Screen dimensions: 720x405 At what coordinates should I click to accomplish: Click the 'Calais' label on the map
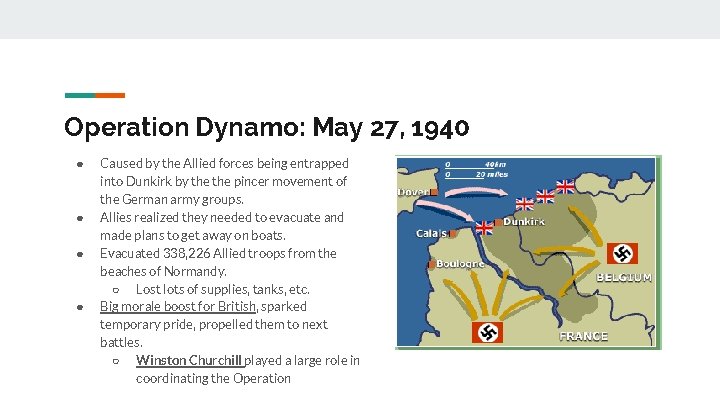click(x=431, y=234)
